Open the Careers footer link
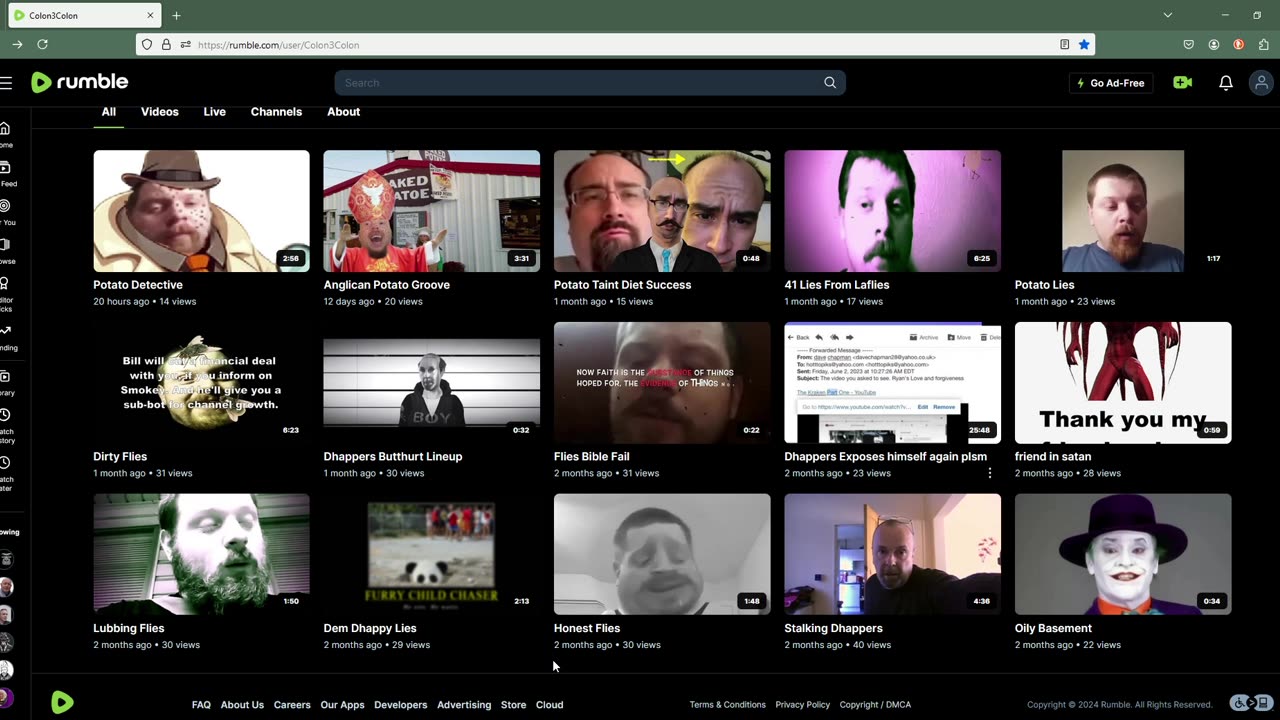 pos(292,705)
